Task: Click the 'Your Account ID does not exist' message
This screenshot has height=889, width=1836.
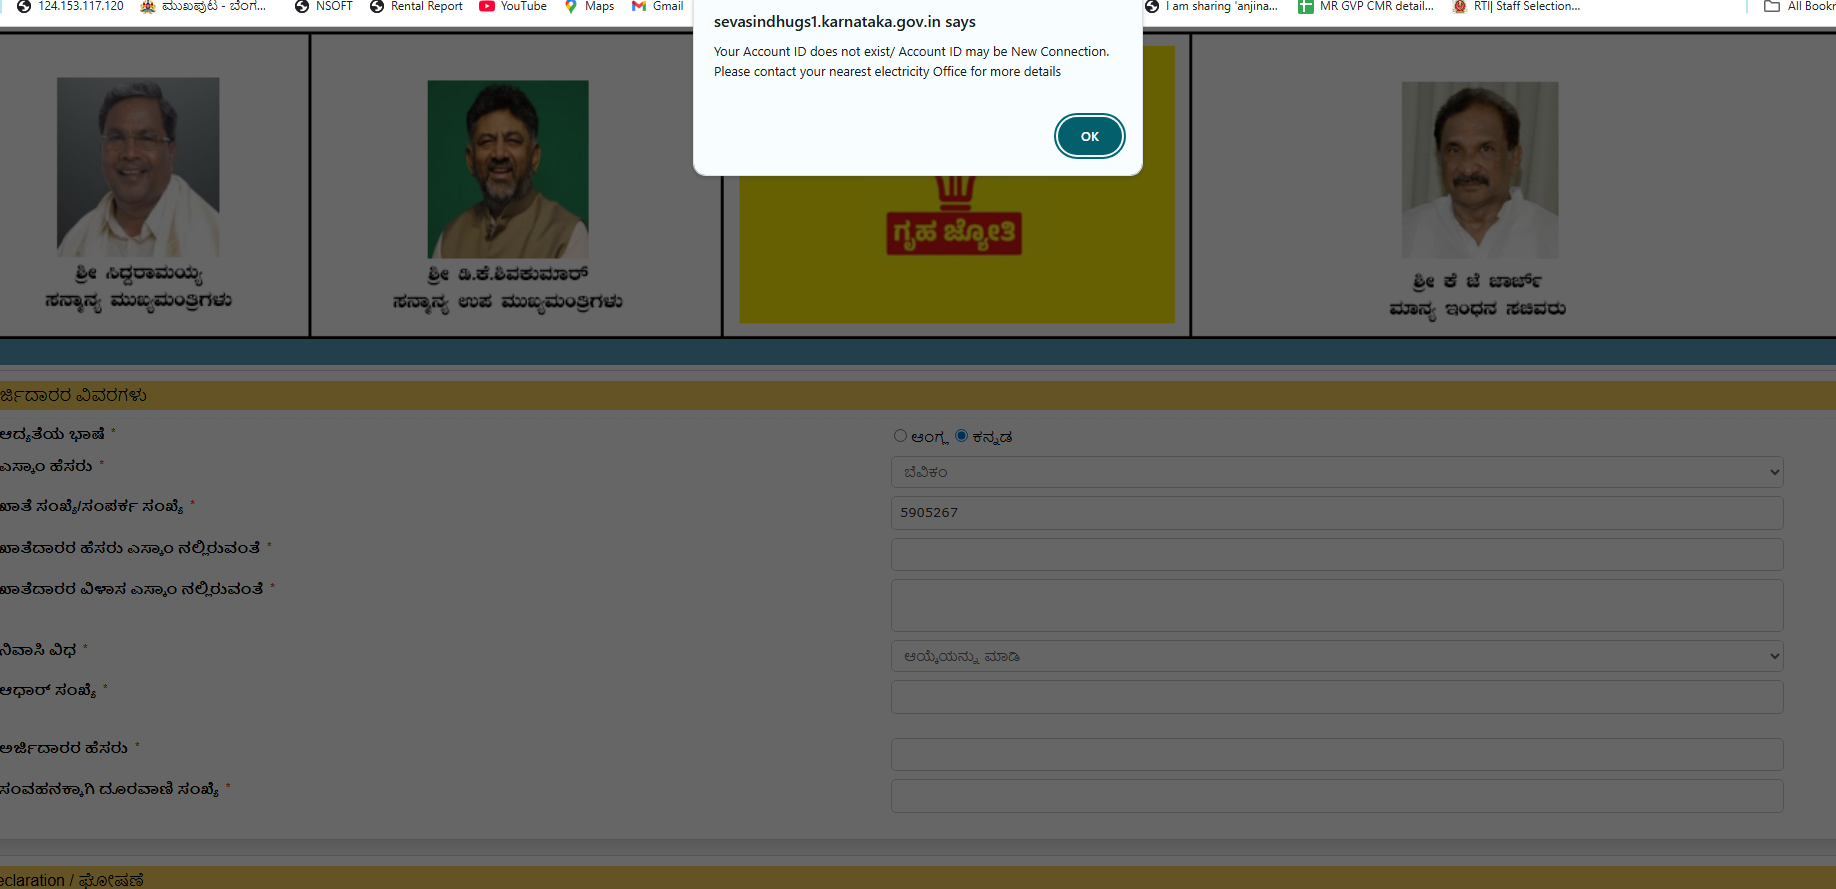Action: click(x=911, y=52)
